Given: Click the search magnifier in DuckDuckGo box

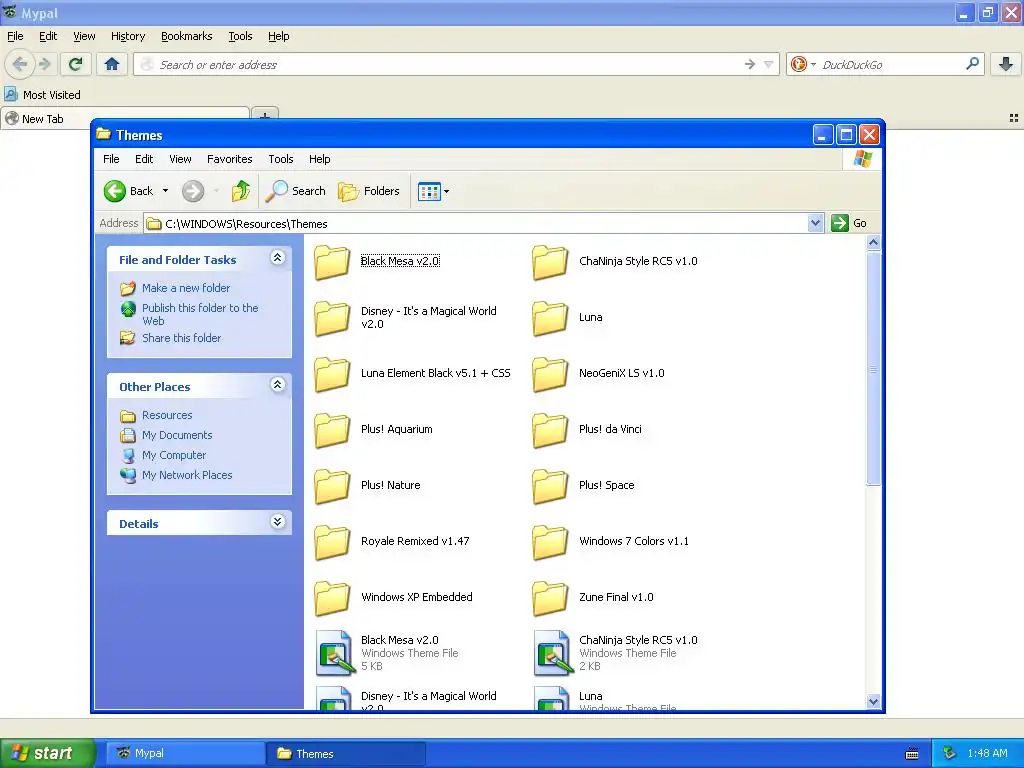Looking at the screenshot, I should point(972,64).
